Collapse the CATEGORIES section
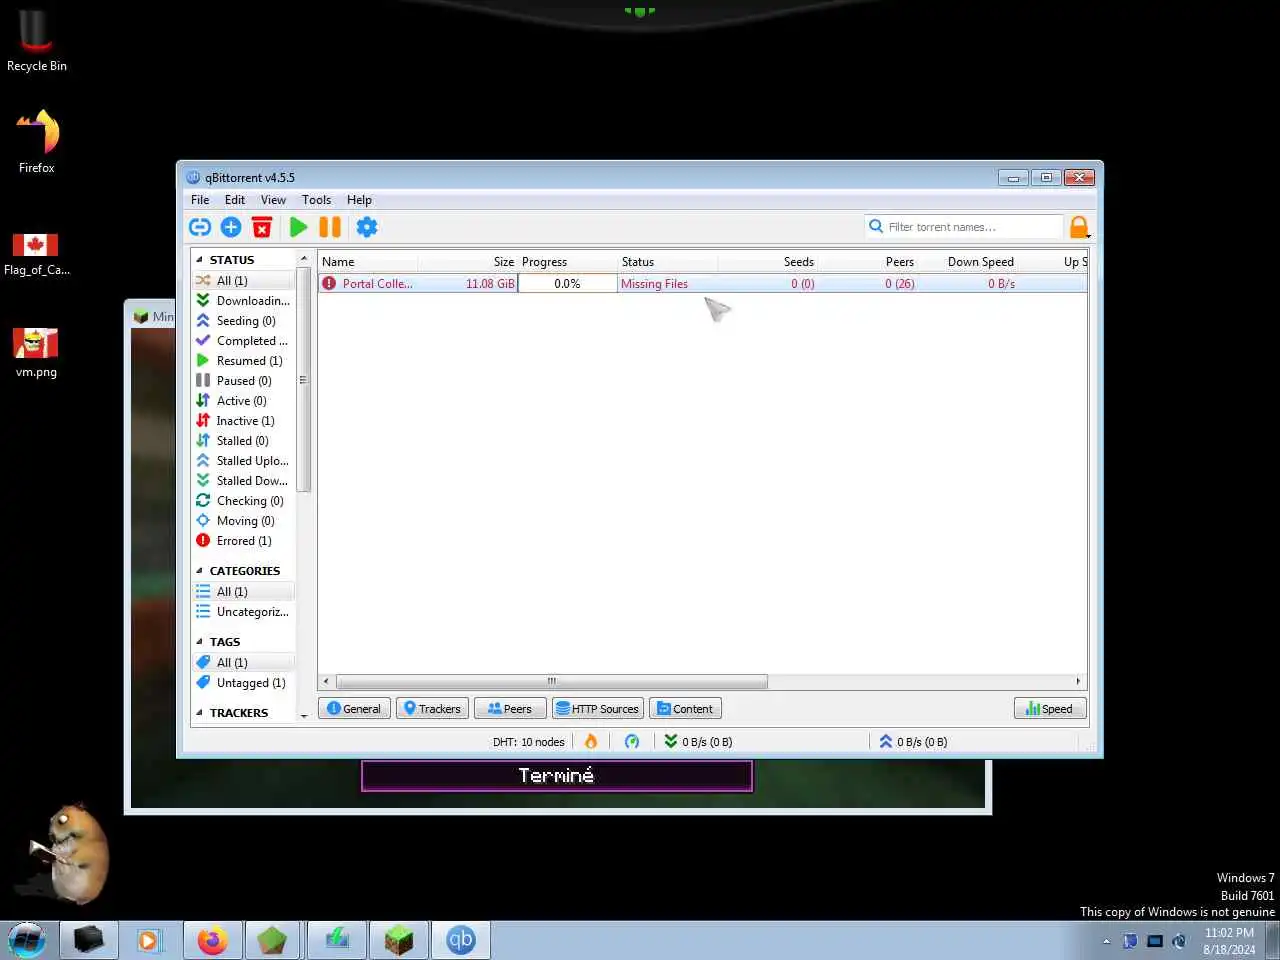This screenshot has height=960, width=1280. coord(199,571)
